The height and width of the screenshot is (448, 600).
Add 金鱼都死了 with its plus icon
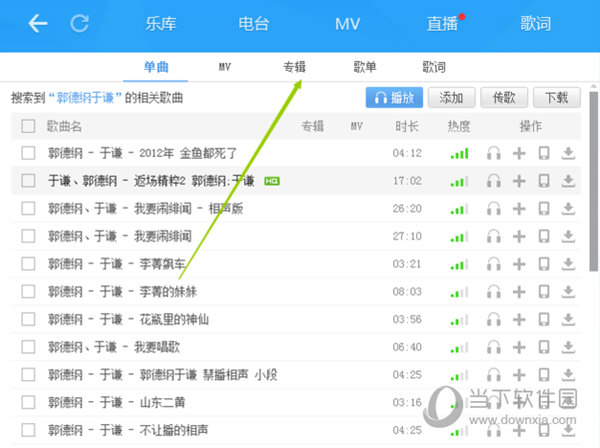click(519, 153)
